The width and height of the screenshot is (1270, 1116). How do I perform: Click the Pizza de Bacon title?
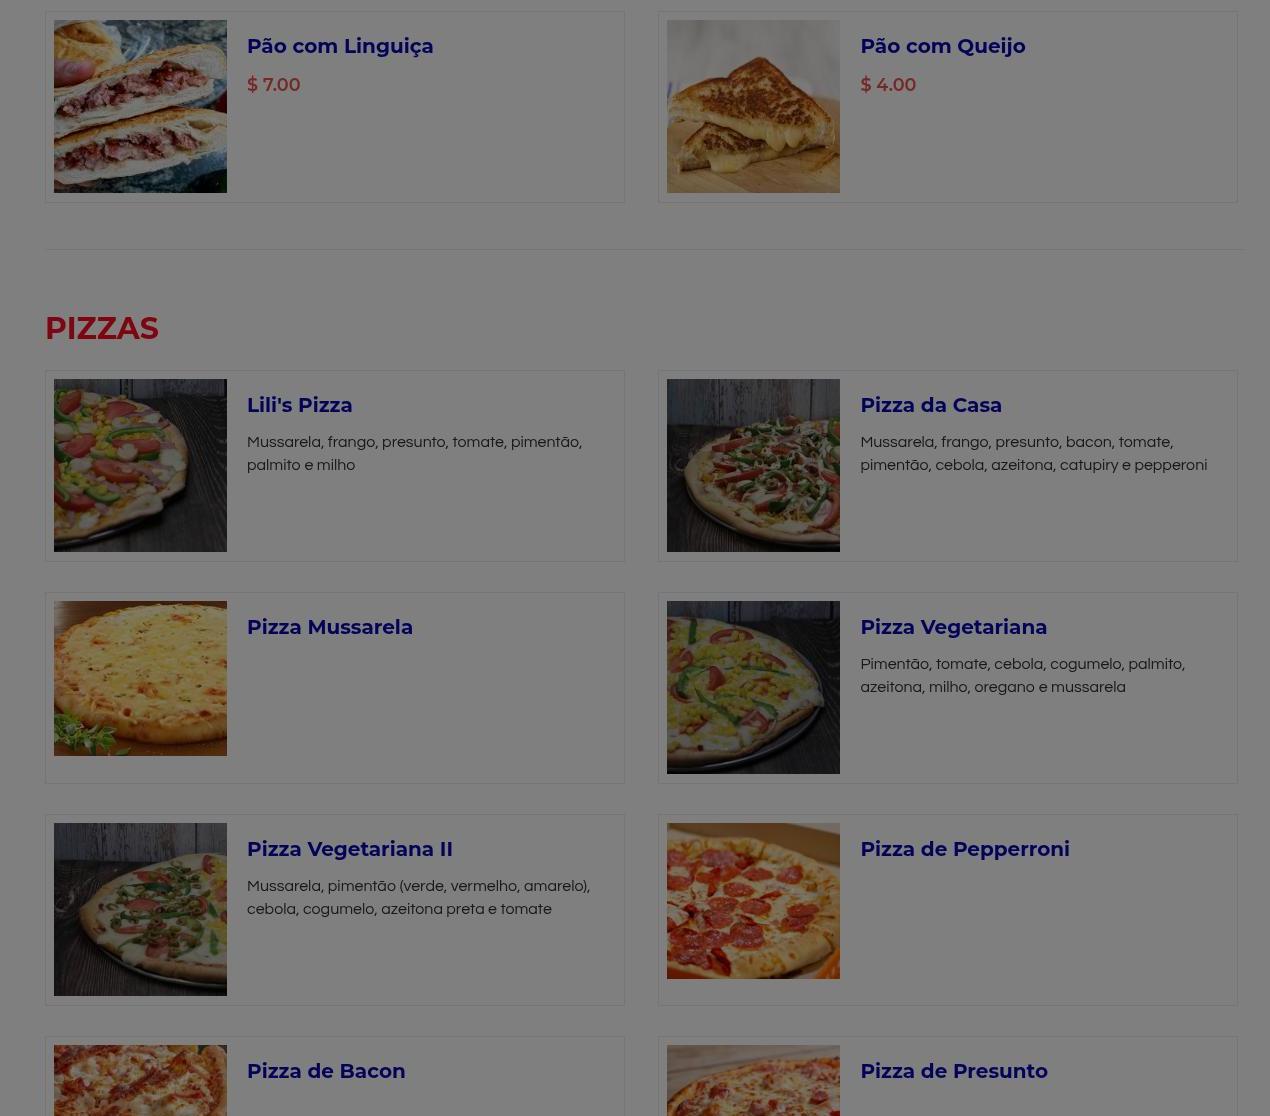(x=326, y=1071)
